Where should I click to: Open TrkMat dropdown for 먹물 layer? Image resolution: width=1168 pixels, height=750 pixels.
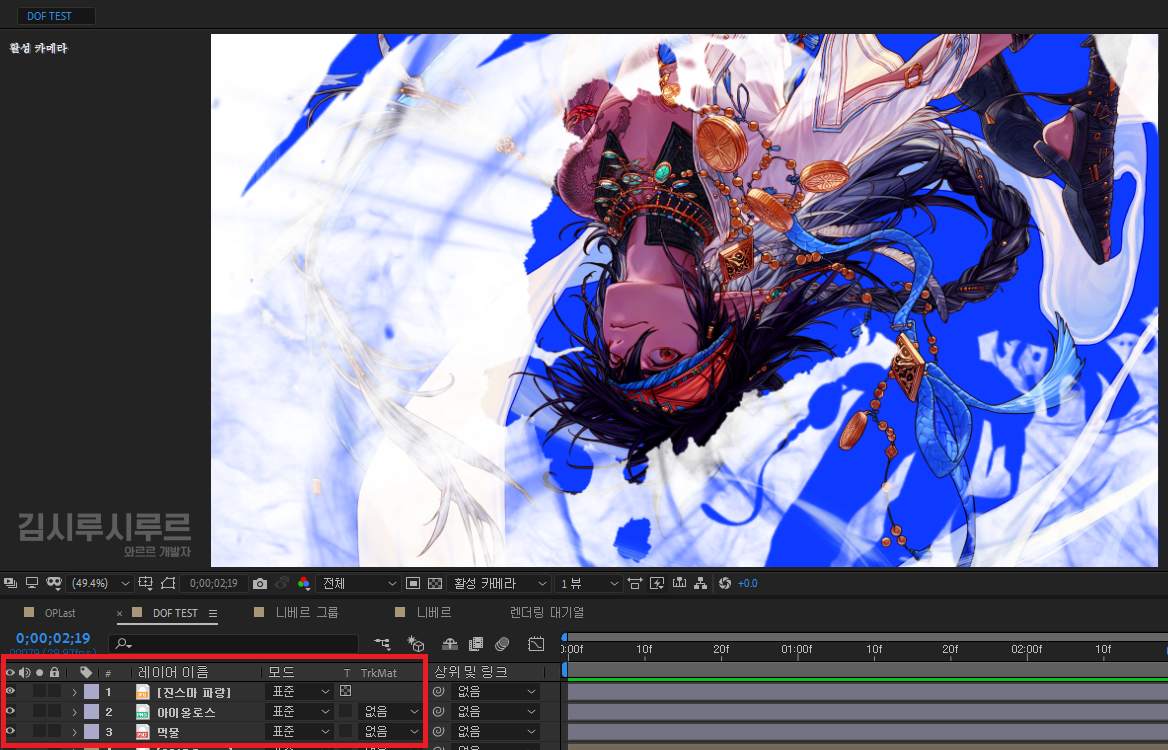tap(390, 732)
